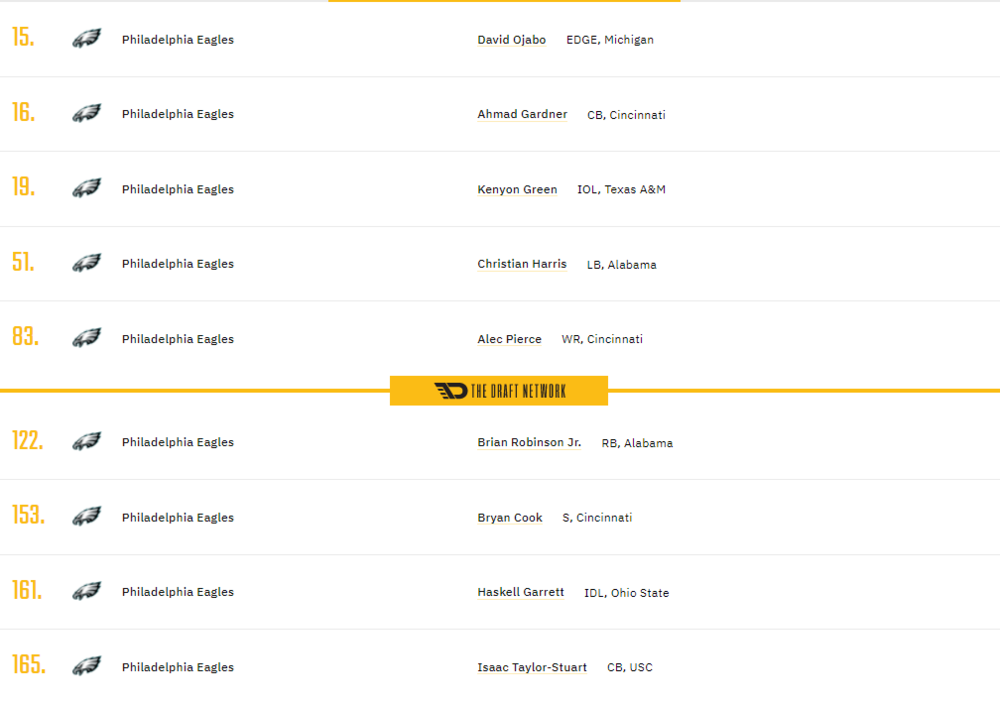Click the Eagles logo beside pick 165
Image resolution: width=1000 pixels, height=702 pixels.
pyautogui.click(x=87, y=666)
